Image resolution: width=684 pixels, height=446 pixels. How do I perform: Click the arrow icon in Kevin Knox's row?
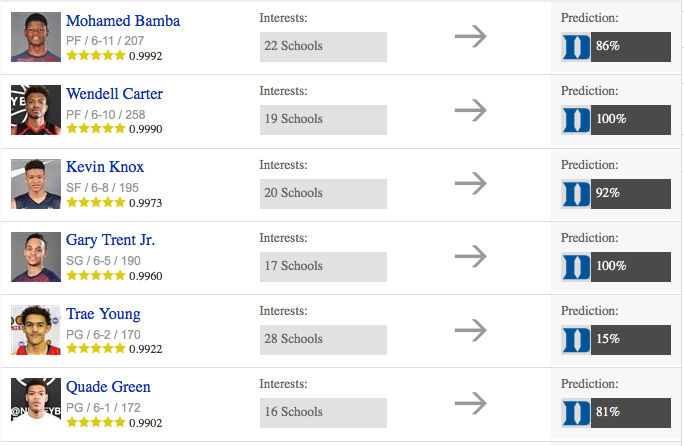pyautogui.click(x=470, y=183)
